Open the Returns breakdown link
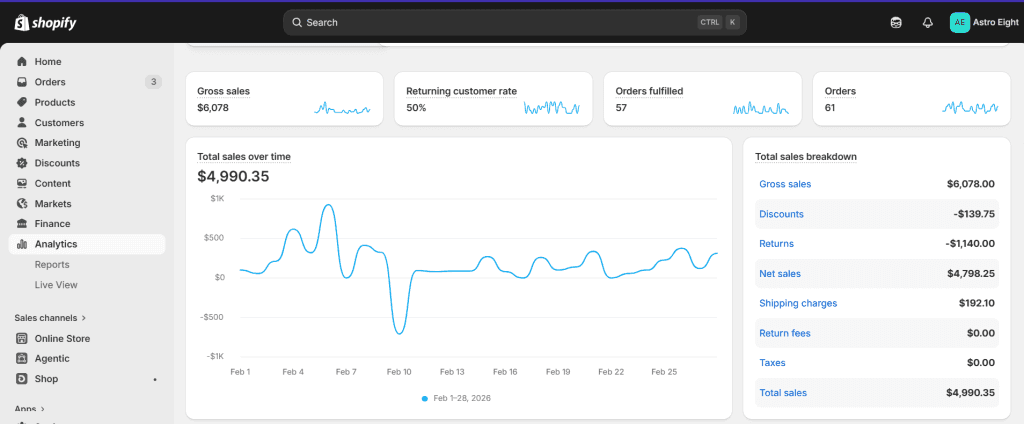The image size is (1024, 424). (x=776, y=244)
